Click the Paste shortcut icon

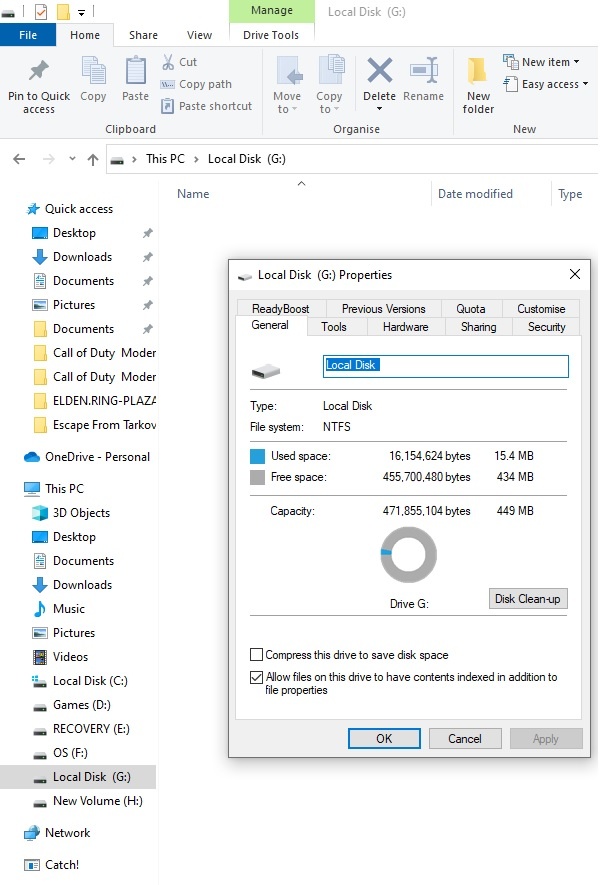[x=168, y=106]
